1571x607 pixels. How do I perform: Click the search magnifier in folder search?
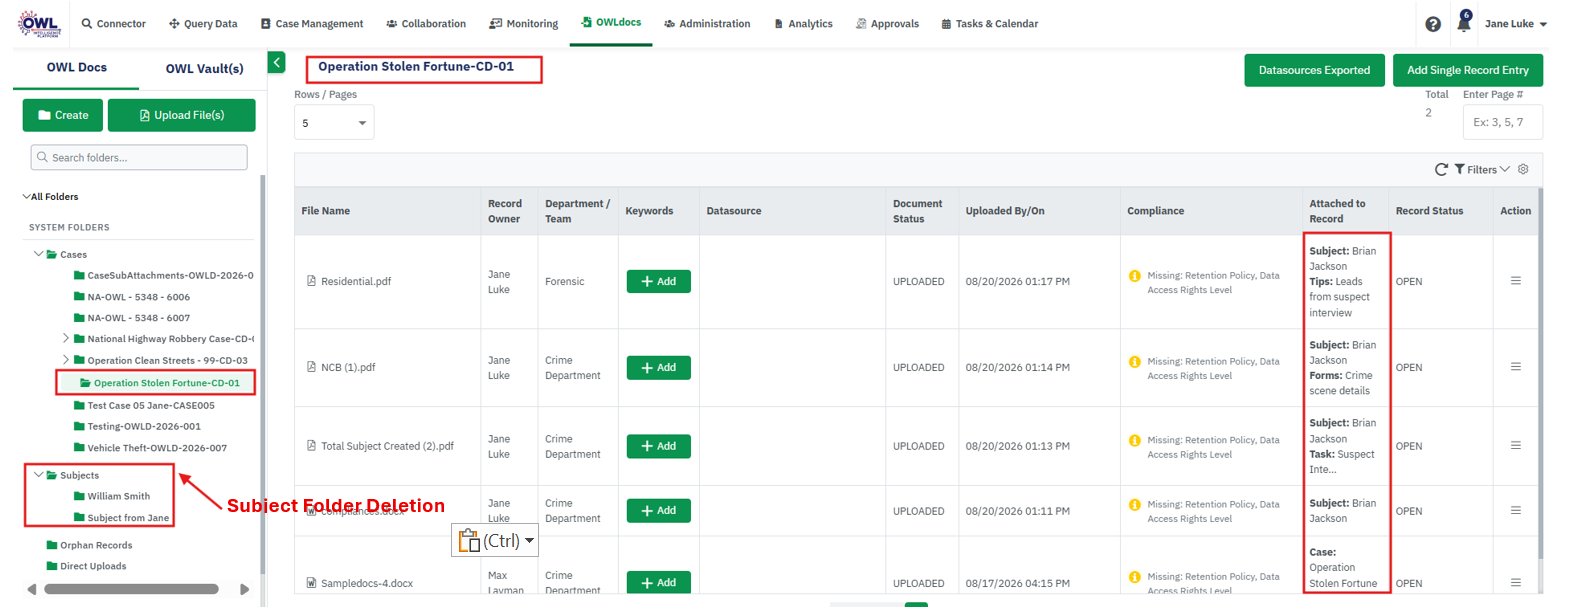42,157
